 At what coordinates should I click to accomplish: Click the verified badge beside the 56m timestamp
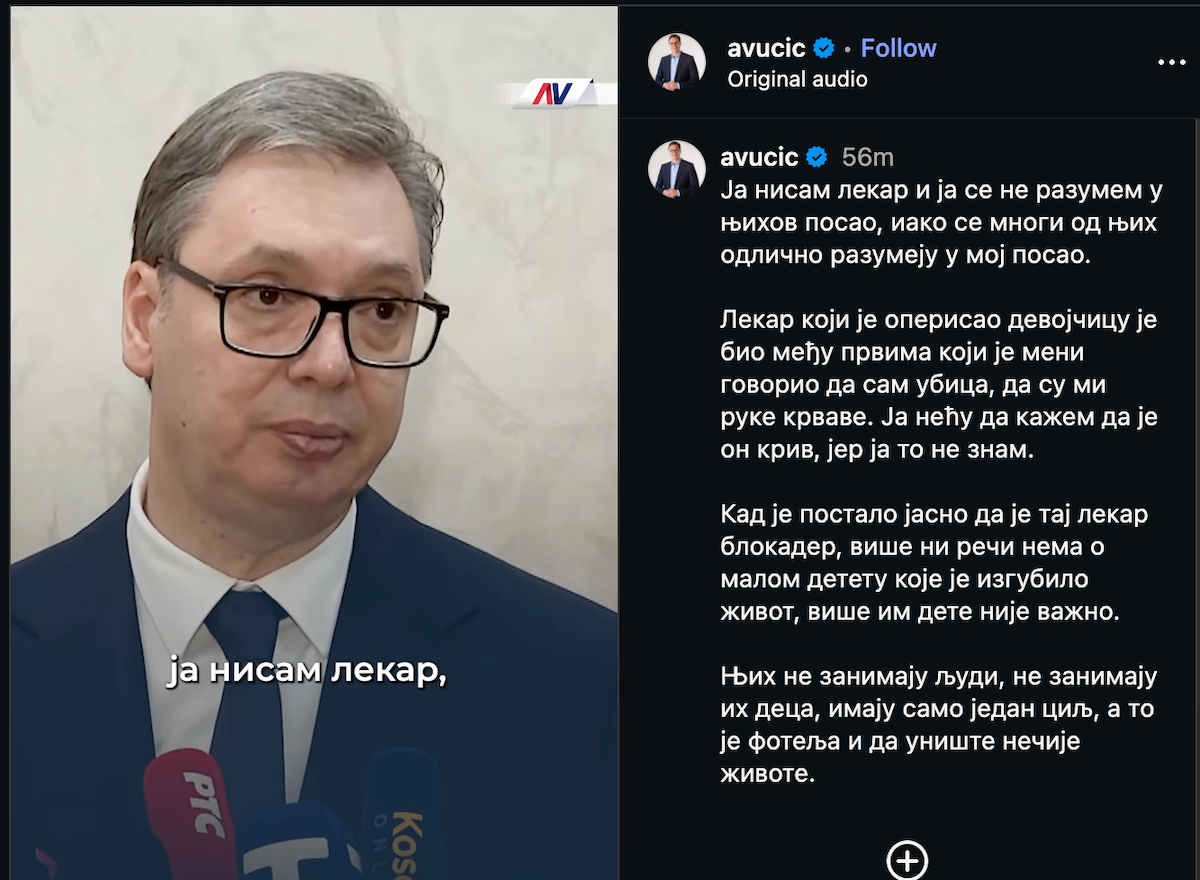coord(816,157)
